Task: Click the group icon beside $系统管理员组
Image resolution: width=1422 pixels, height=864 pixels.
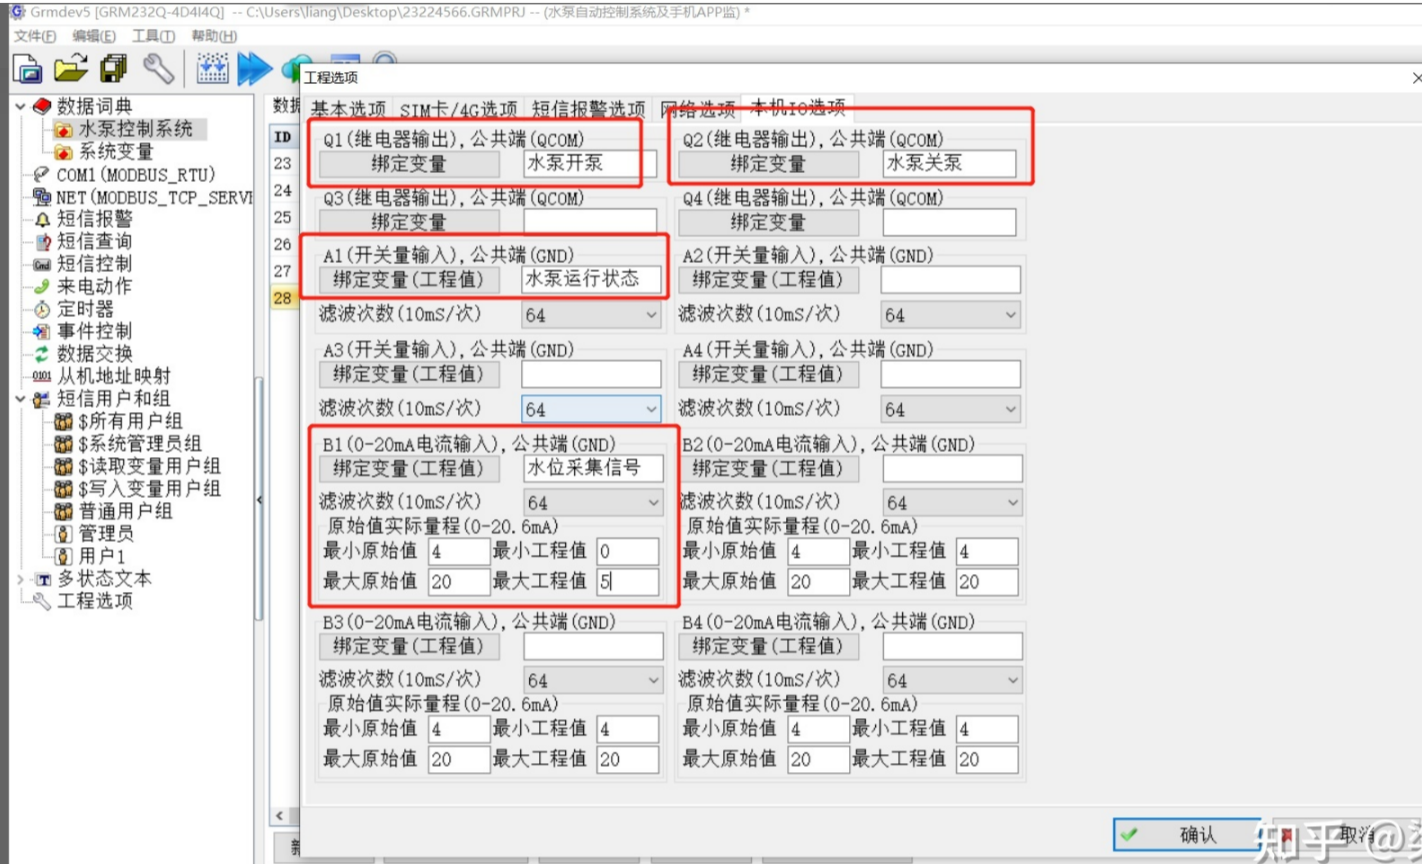Action: [x=64, y=444]
